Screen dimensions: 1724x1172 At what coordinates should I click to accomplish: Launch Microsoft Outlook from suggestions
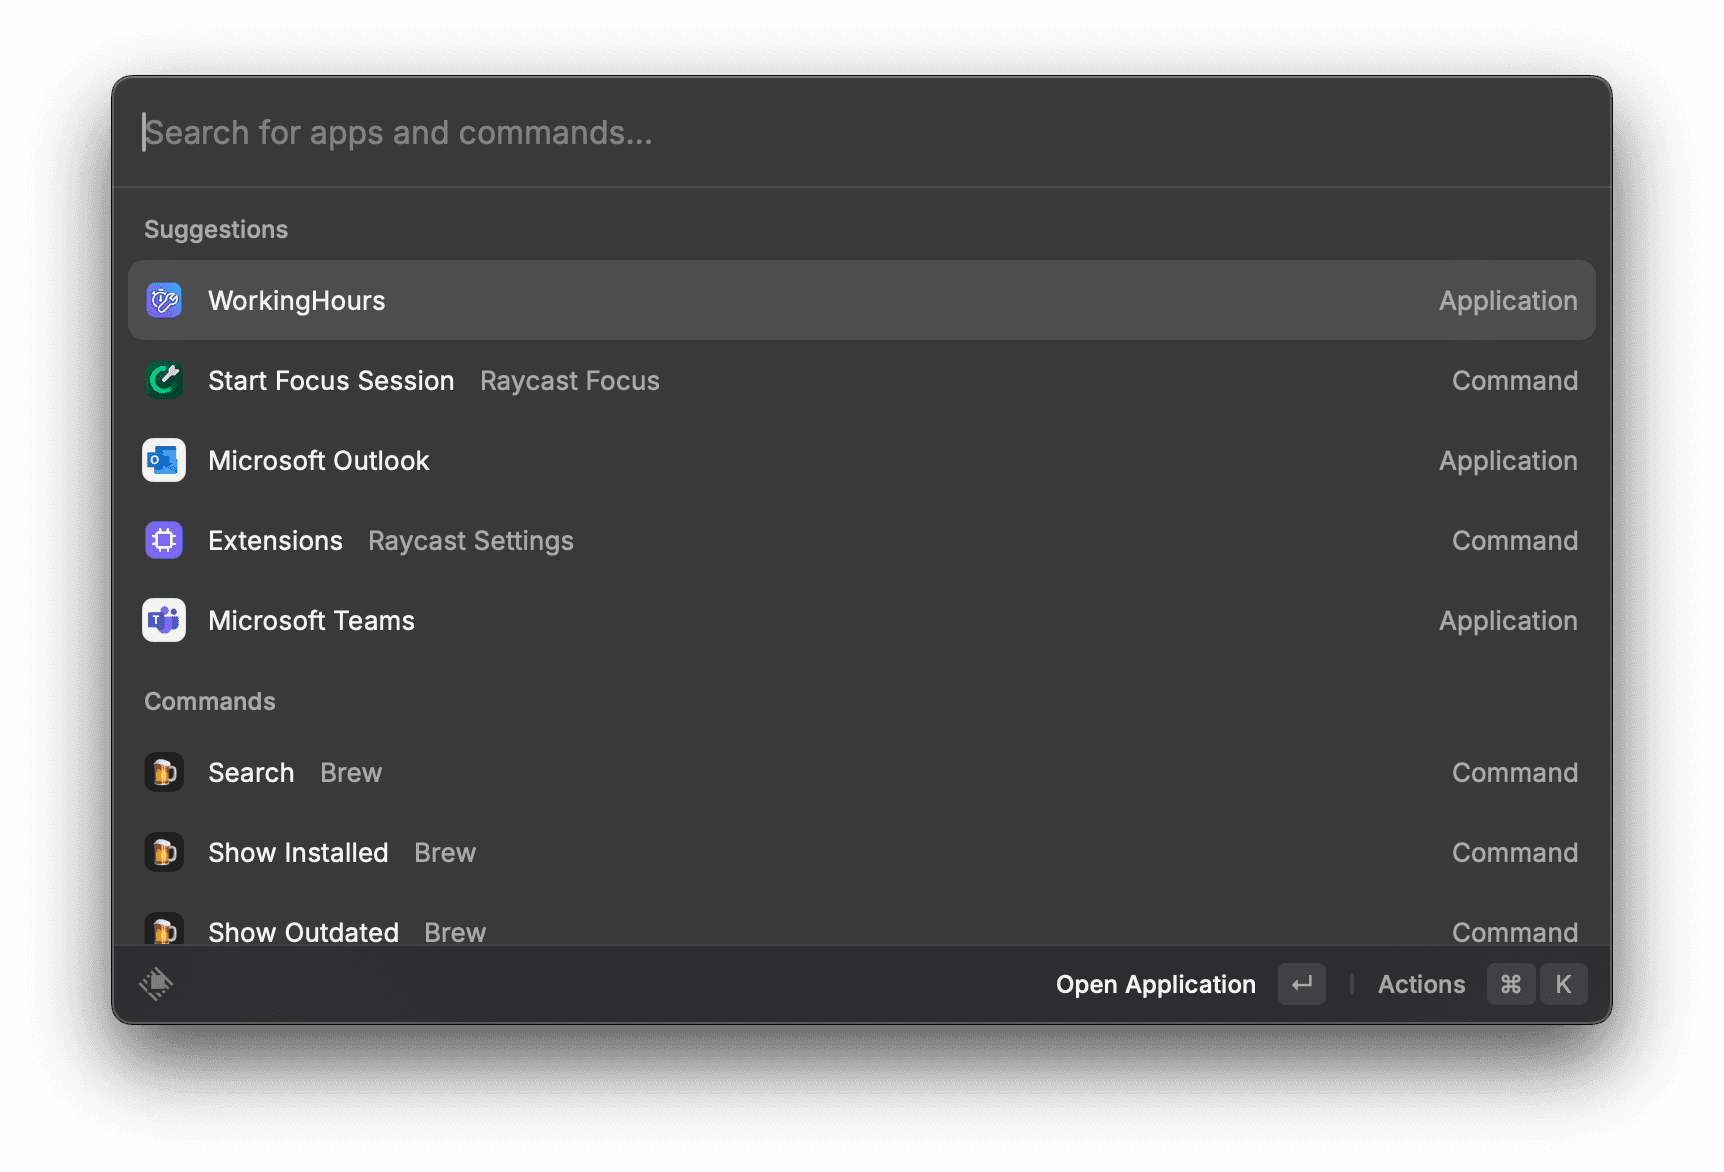[318, 460]
